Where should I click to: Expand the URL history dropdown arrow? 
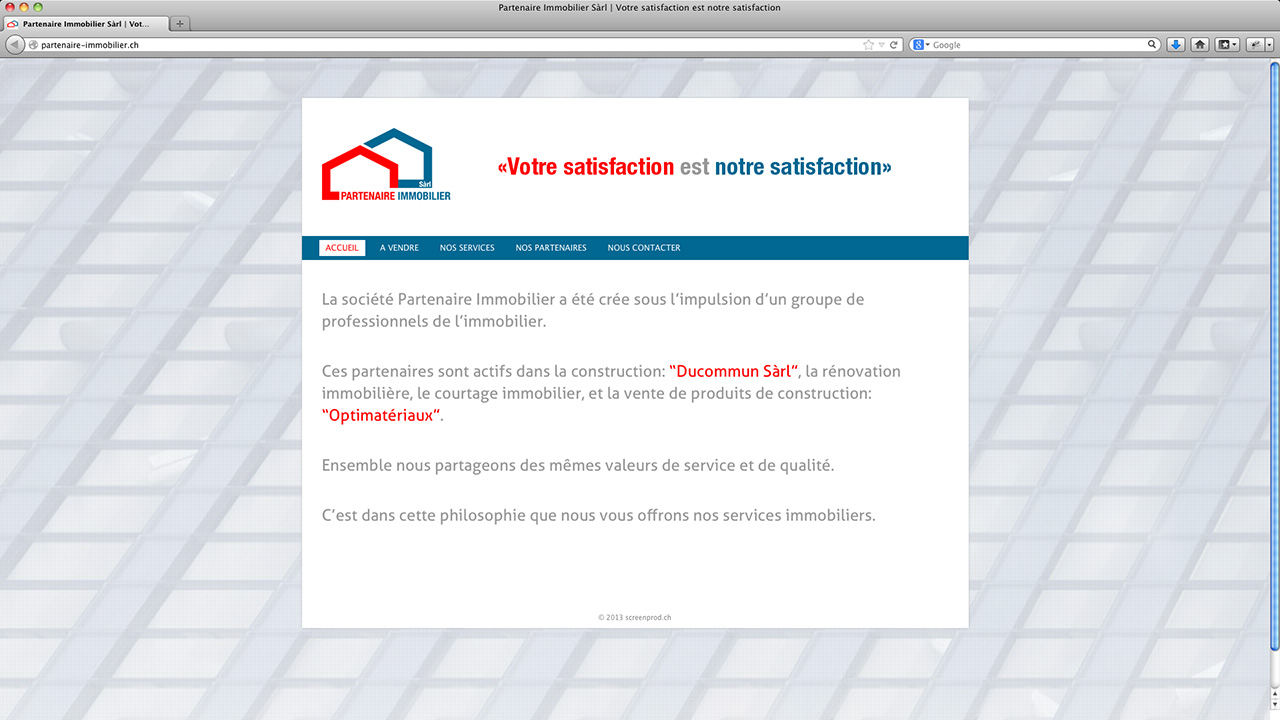coord(881,45)
